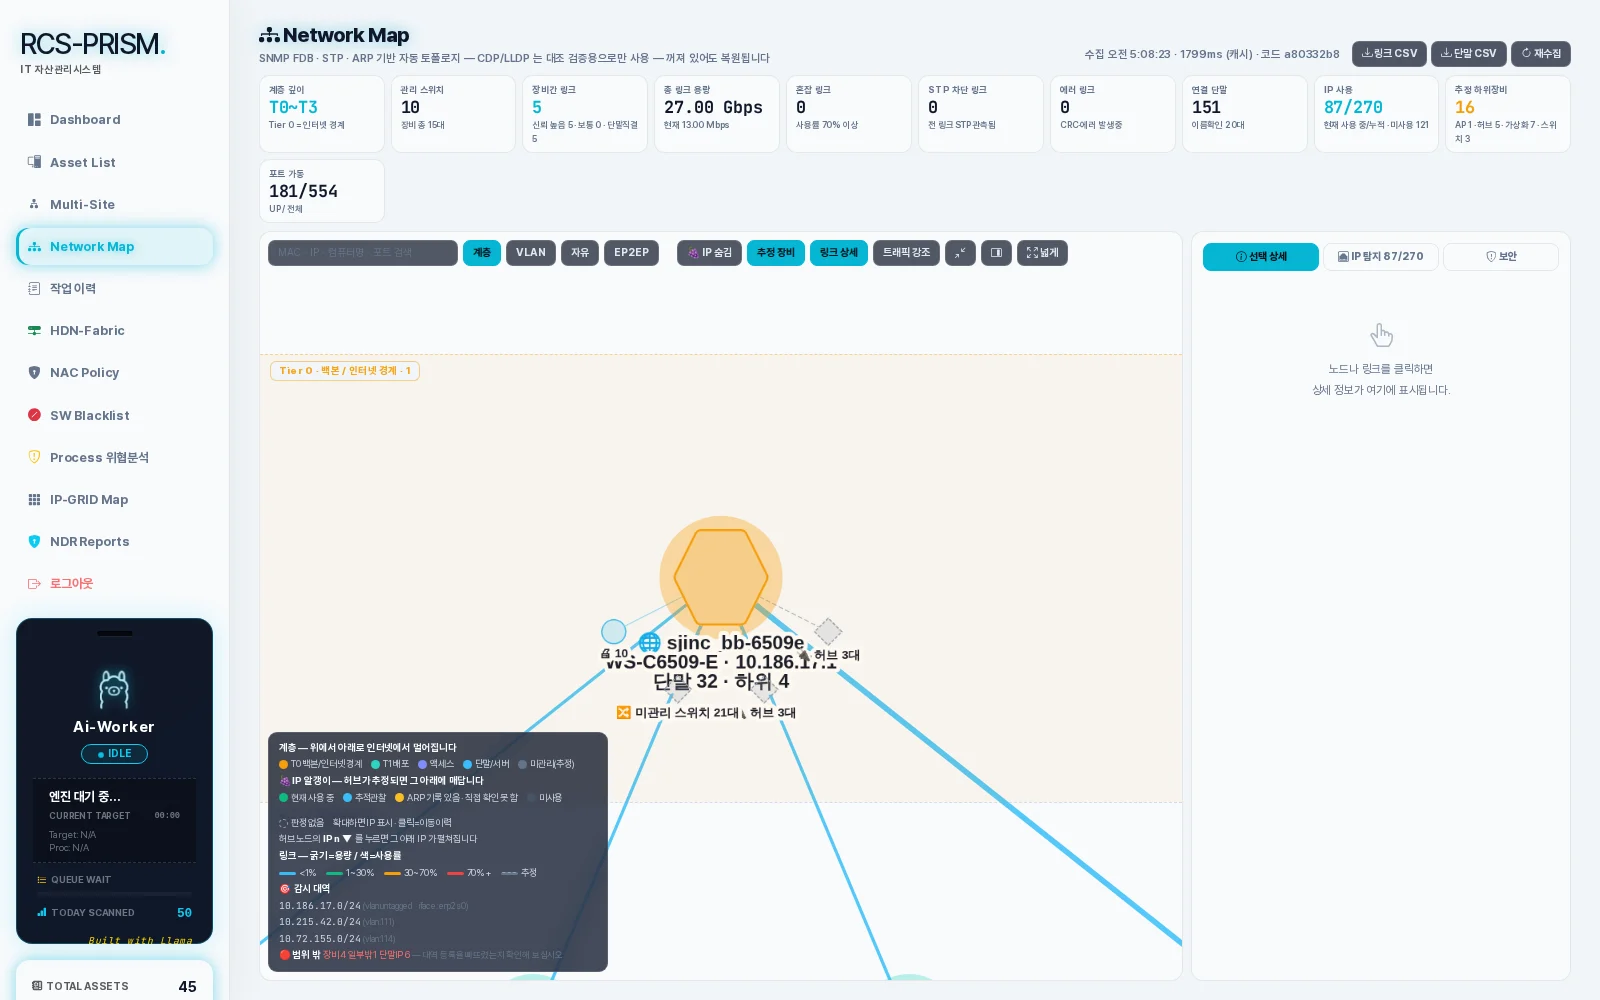Image resolution: width=1600 pixels, height=1000 pixels.
Task: Click the IDLE status badge
Action: [x=114, y=754]
